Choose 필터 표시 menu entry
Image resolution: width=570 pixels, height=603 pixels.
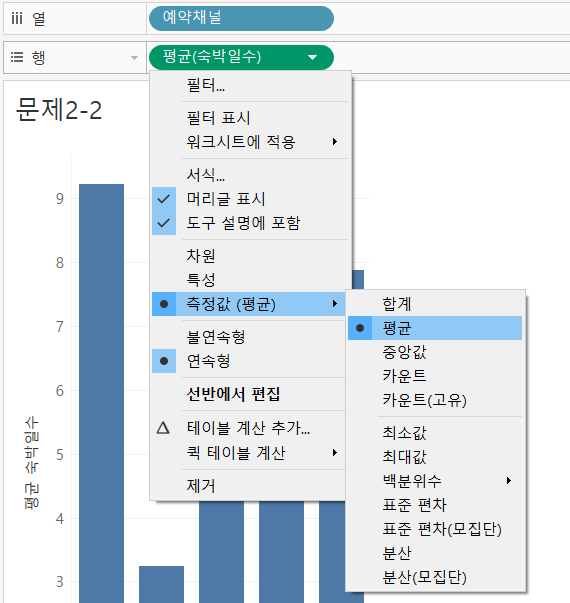click(x=250, y=118)
